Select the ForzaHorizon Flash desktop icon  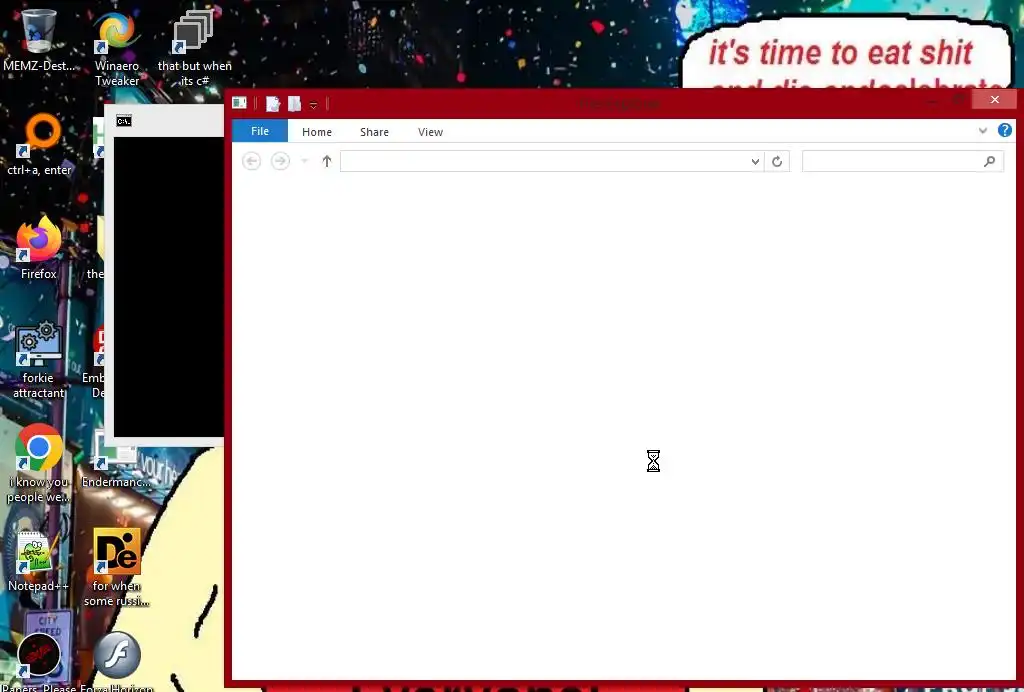point(117,661)
